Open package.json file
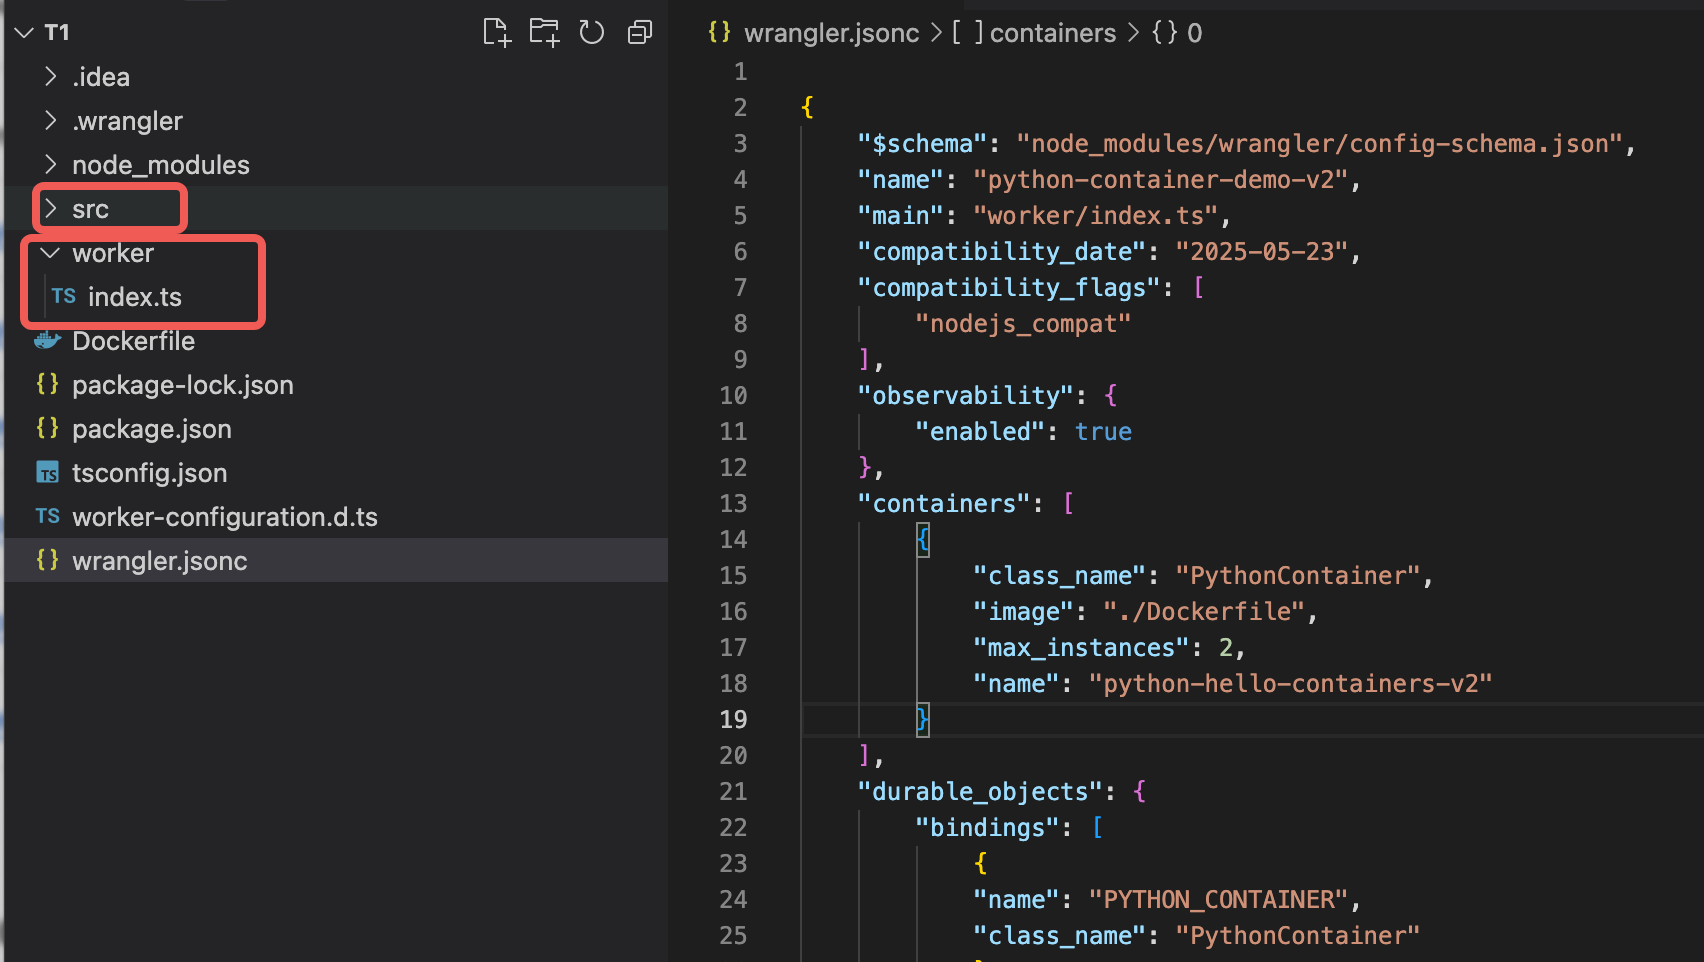Screen dimensions: 1704x962 pyautogui.click(x=151, y=429)
